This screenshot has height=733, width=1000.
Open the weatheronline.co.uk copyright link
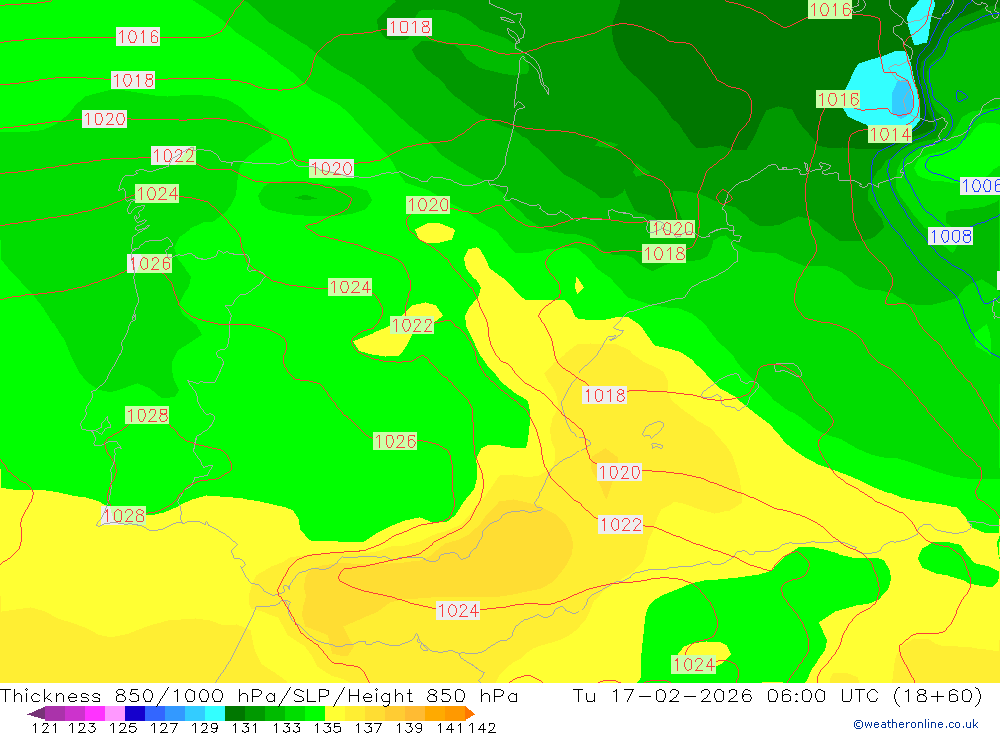(x=915, y=724)
